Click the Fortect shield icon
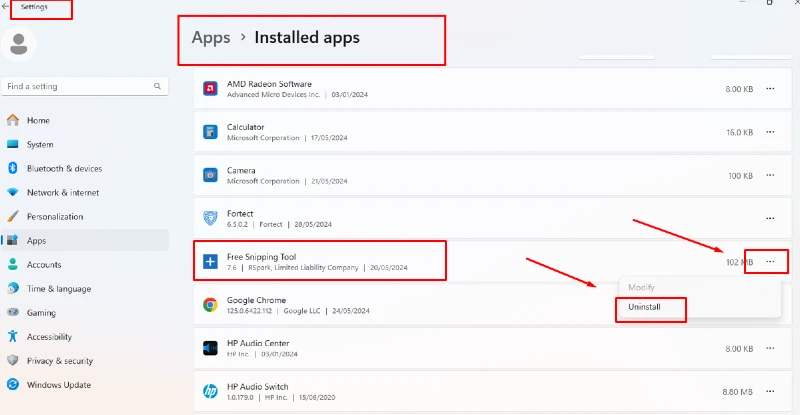Image resolution: width=800 pixels, height=415 pixels. click(210, 218)
